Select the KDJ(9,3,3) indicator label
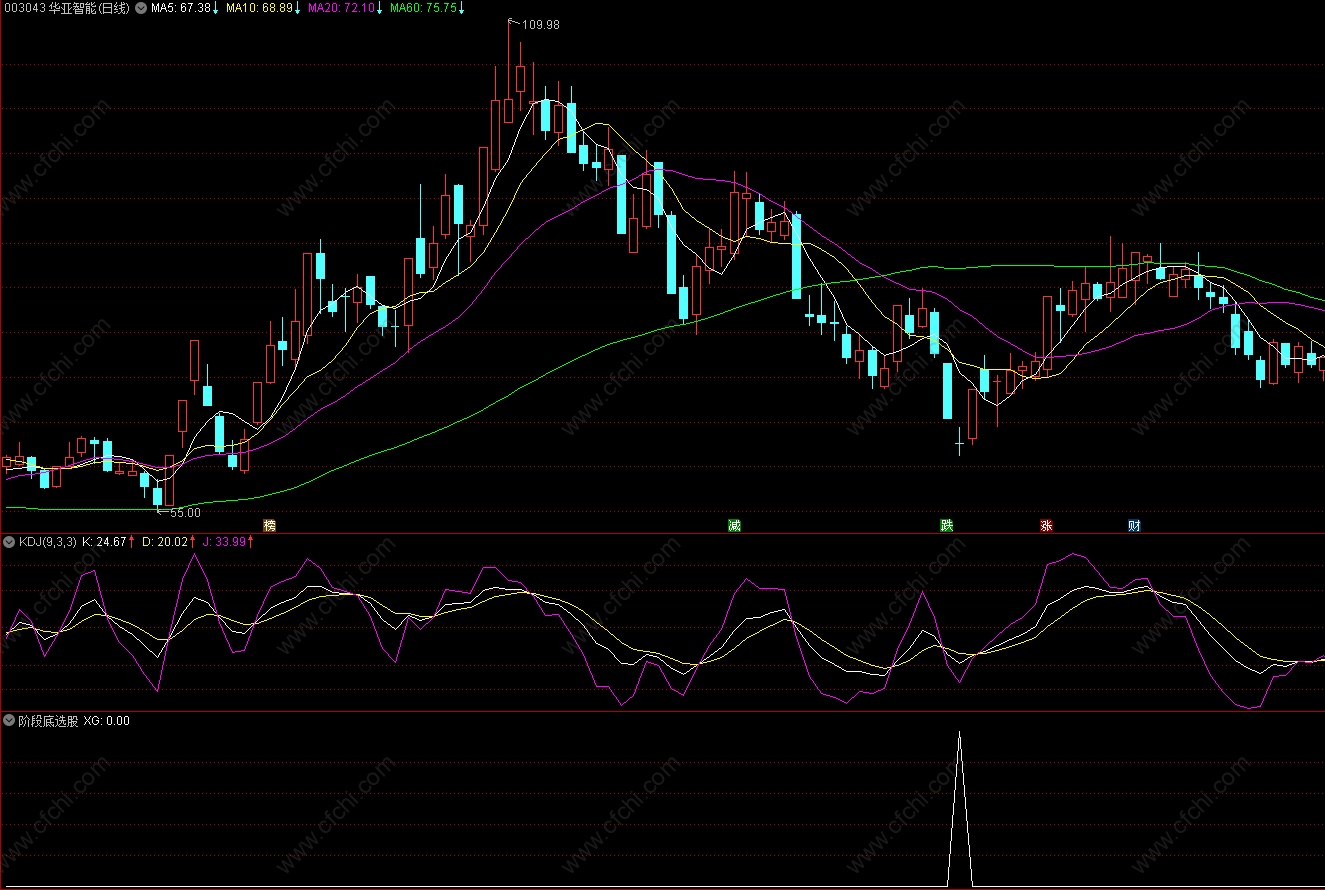Viewport: 1325px width, 890px height. click(47, 542)
